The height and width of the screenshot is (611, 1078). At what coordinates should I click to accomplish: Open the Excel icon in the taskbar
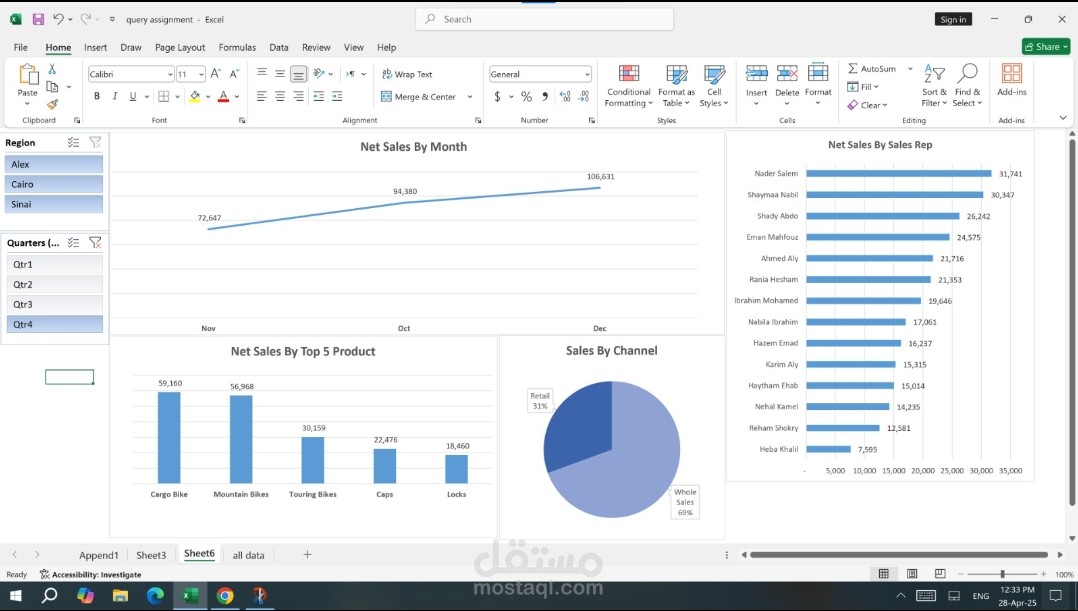click(x=190, y=595)
